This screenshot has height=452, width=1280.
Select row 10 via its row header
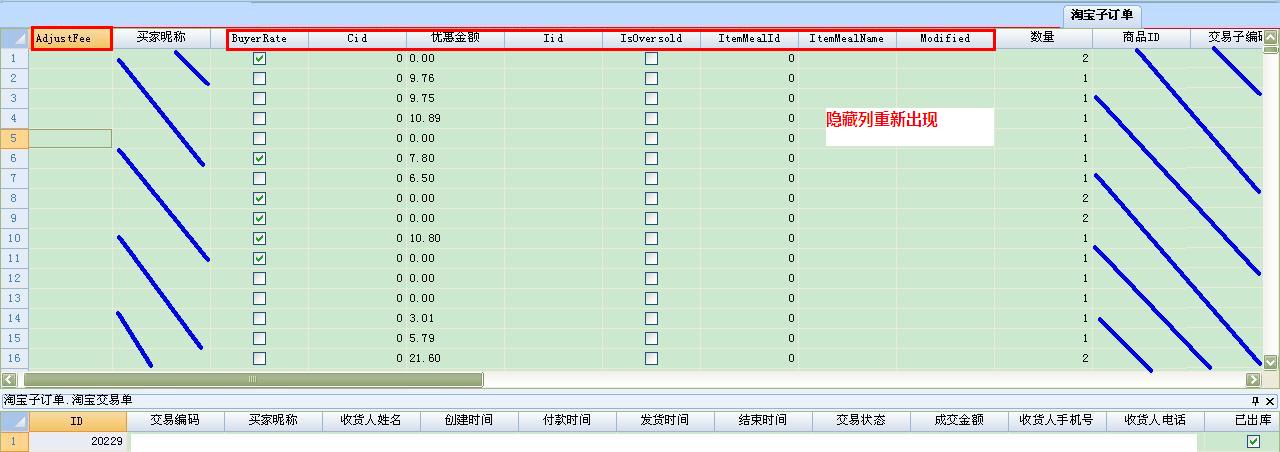15,239
